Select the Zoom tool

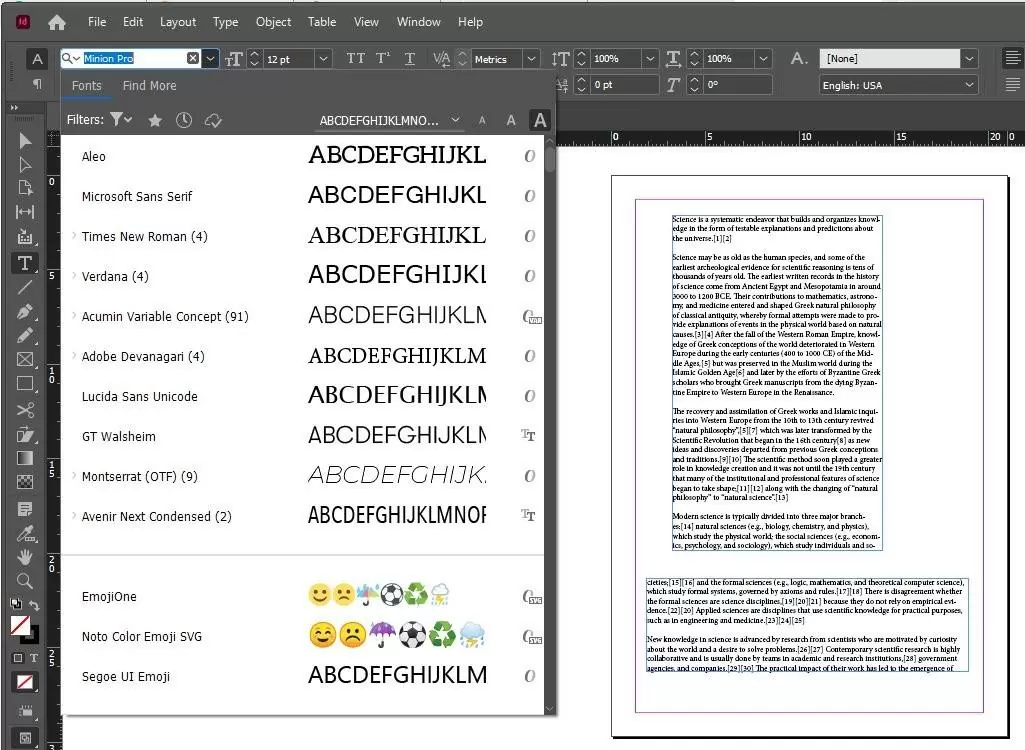[x=25, y=581]
